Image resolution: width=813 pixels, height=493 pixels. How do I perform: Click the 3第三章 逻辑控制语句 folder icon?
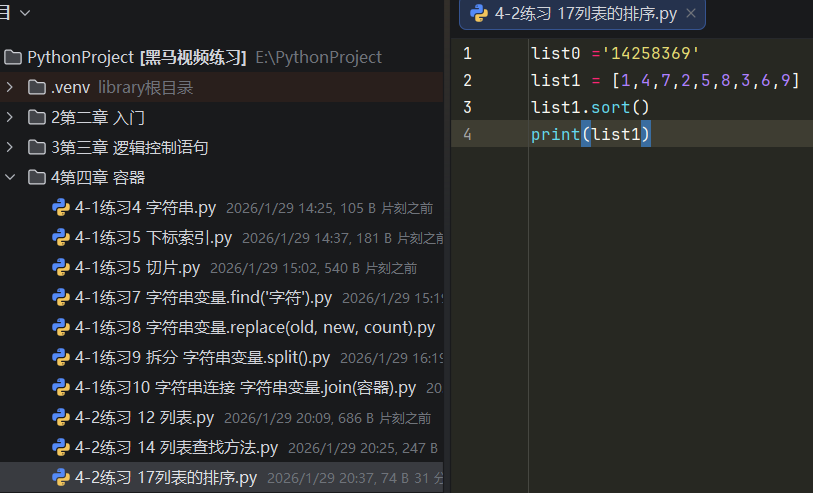click(x=36, y=147)
